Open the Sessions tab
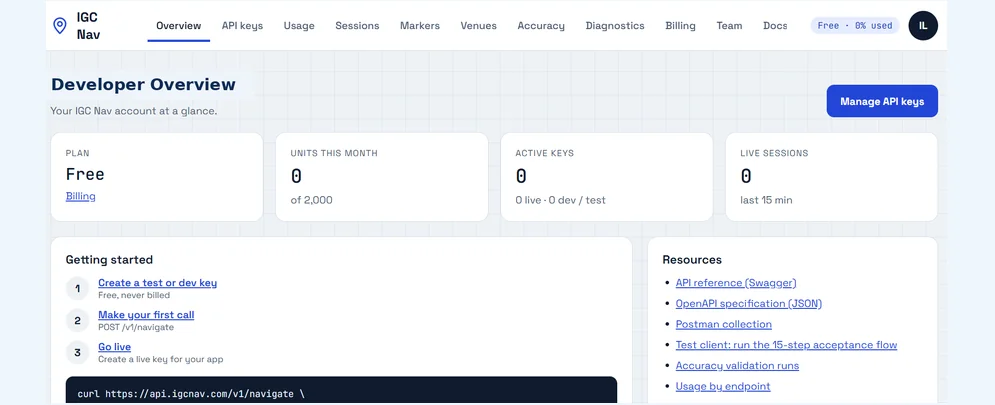This screenshot has height=405, width=995. coord(357,26)
